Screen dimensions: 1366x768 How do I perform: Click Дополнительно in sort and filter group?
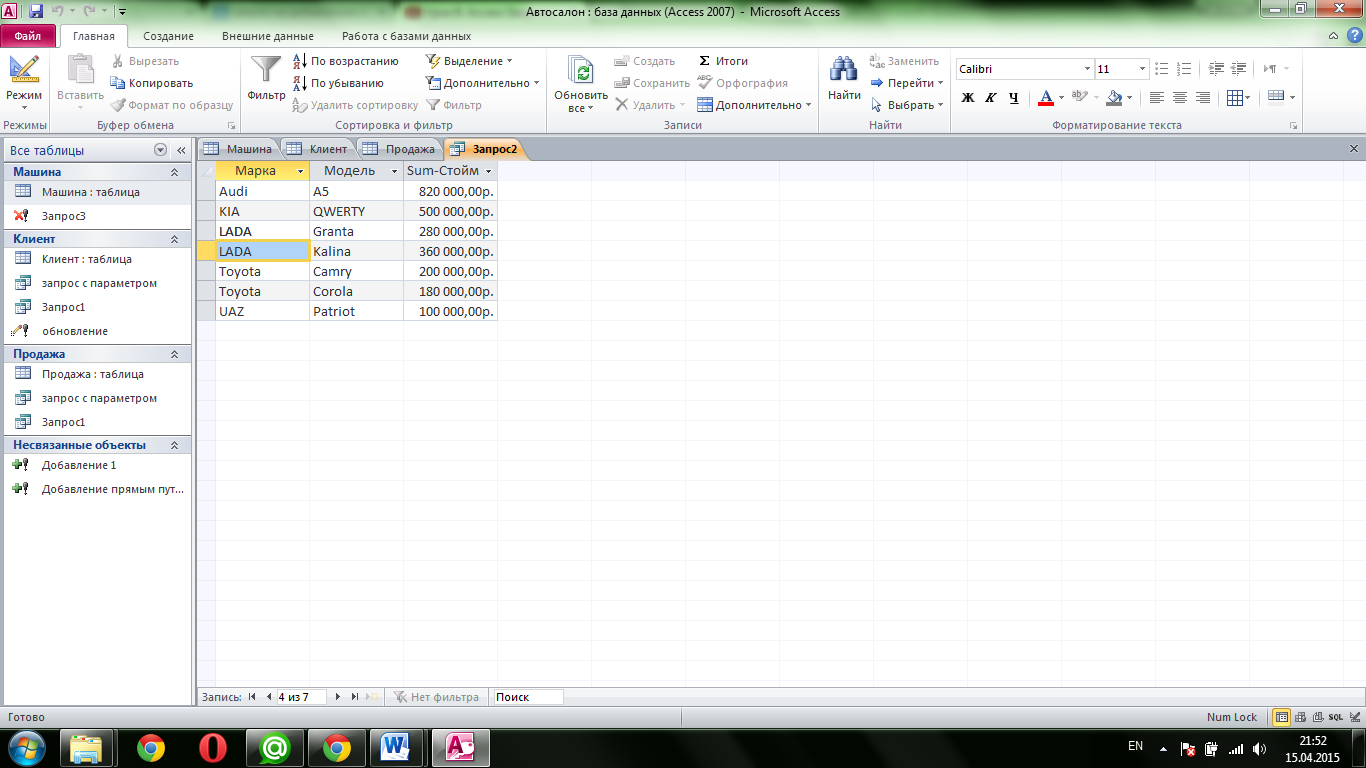(482, 83)
